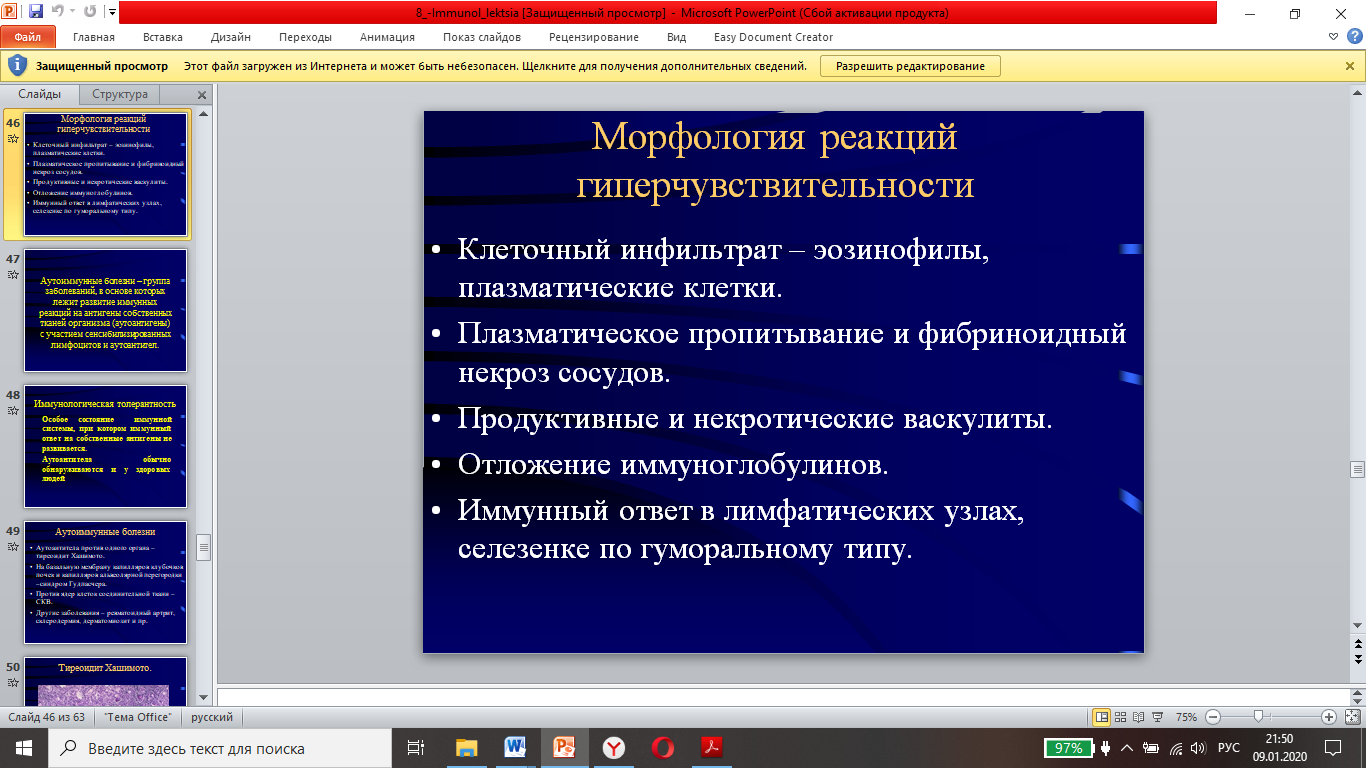Click thumbnail pane scrollbar up arrow
Viewport: 1366px width, 768px height.
click(204, 115)
